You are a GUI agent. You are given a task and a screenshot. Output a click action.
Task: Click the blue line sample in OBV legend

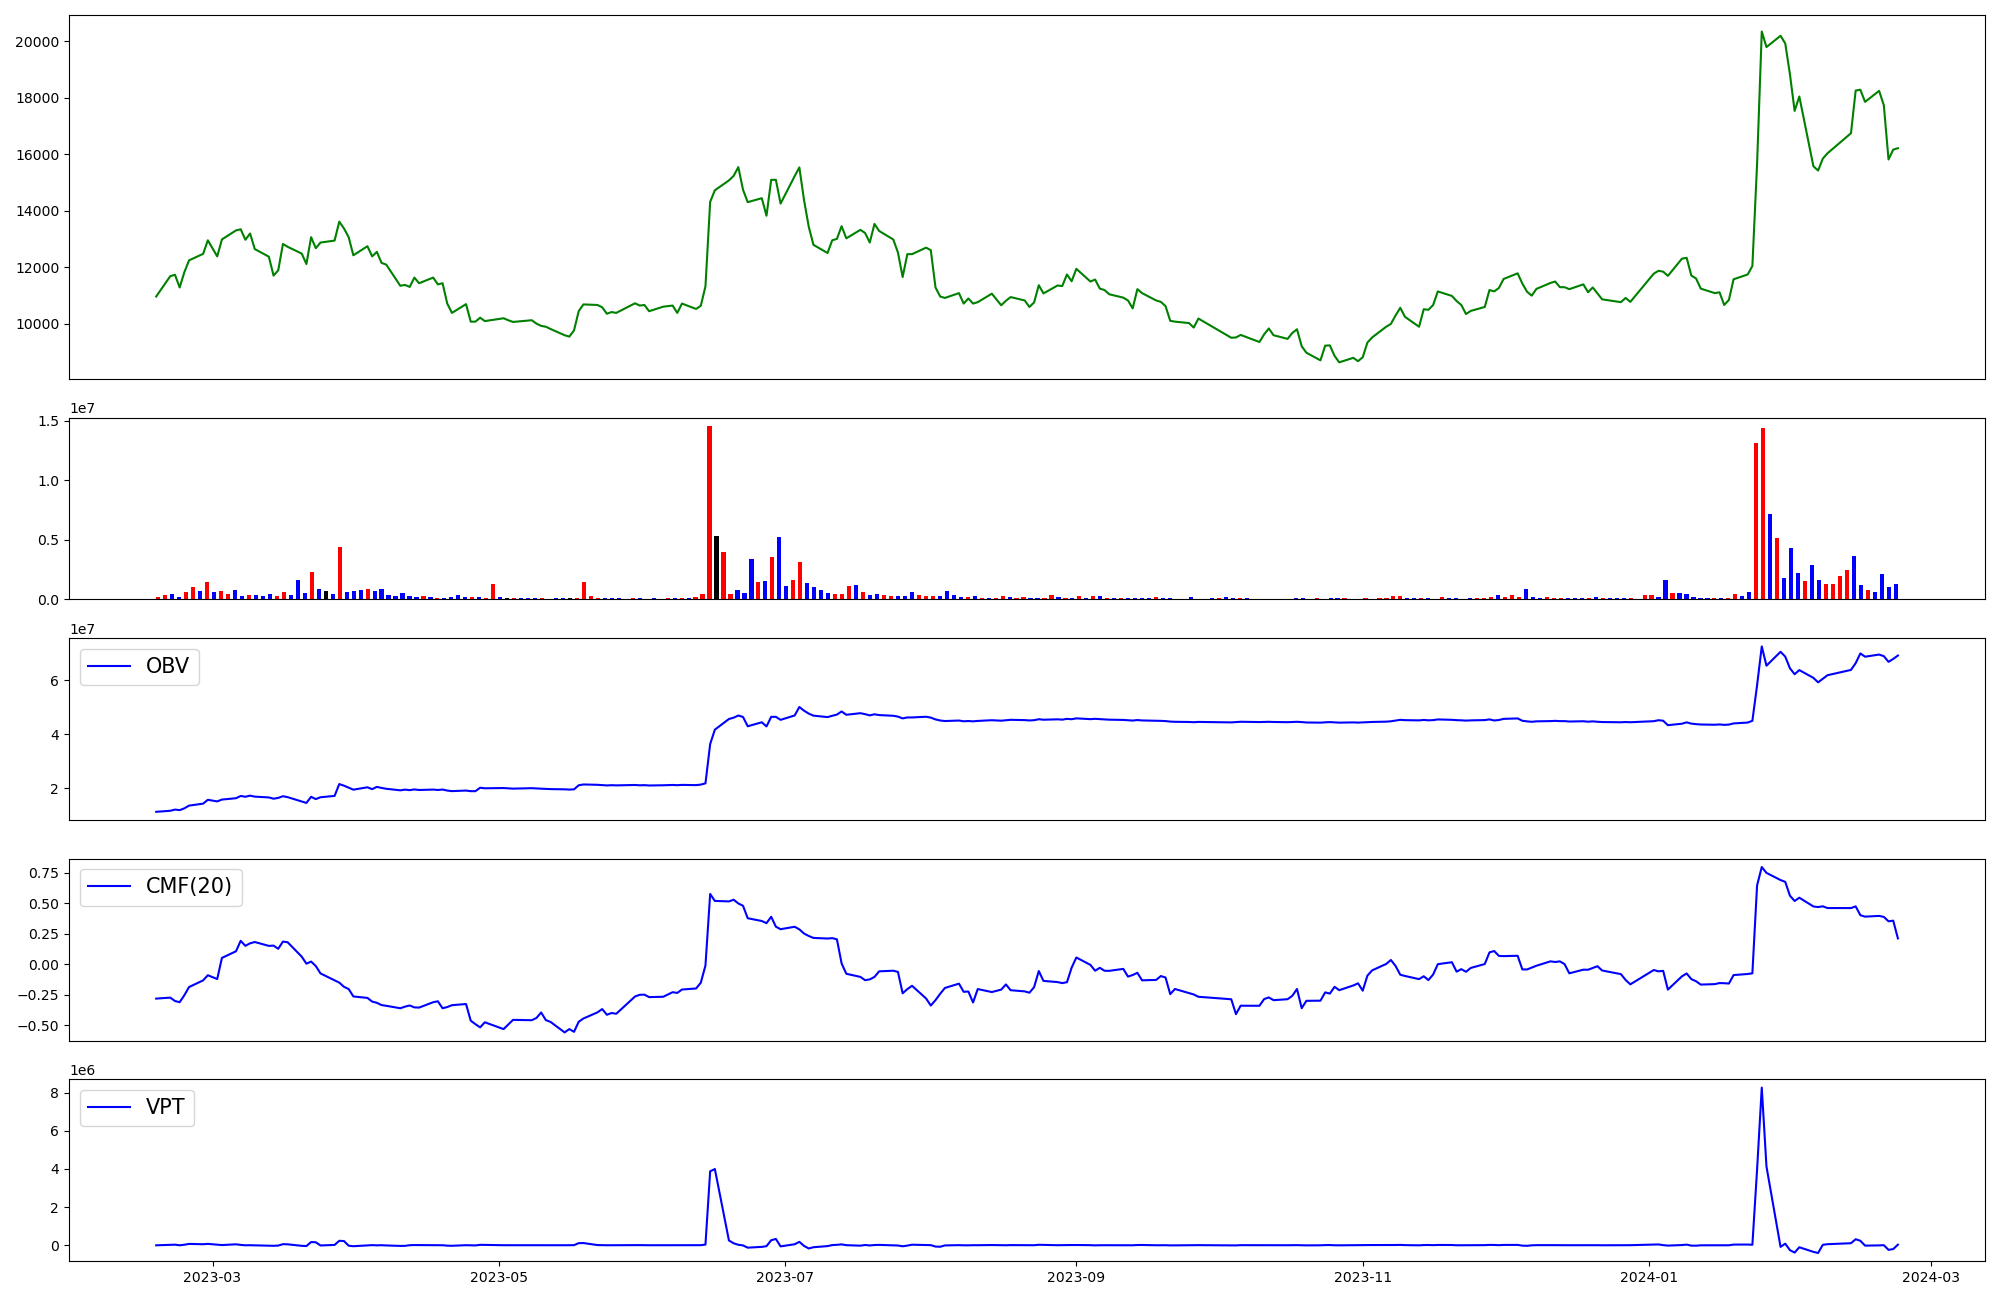(110, 666)
